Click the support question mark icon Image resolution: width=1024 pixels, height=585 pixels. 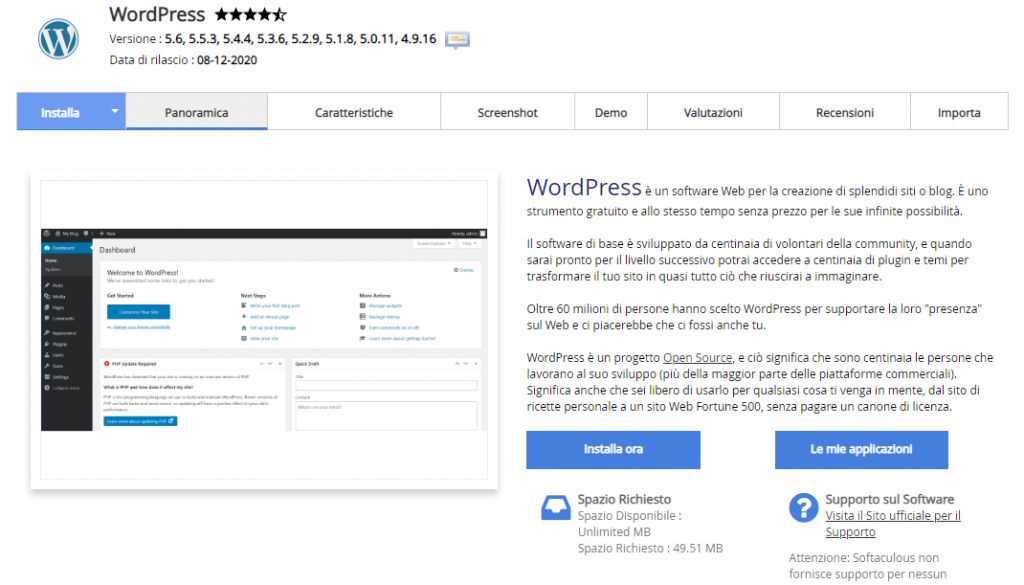pos(803,507)
